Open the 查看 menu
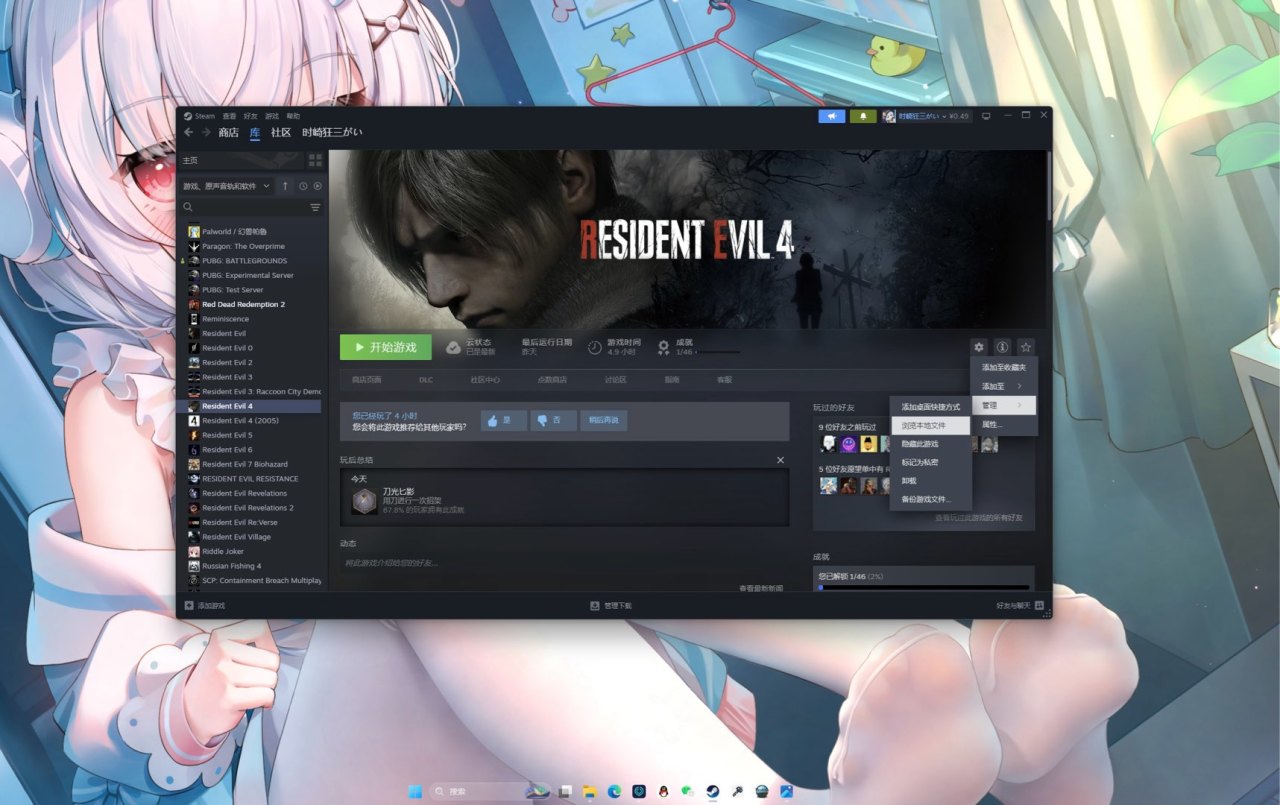 pyautogui.click(x=230, y=116)
